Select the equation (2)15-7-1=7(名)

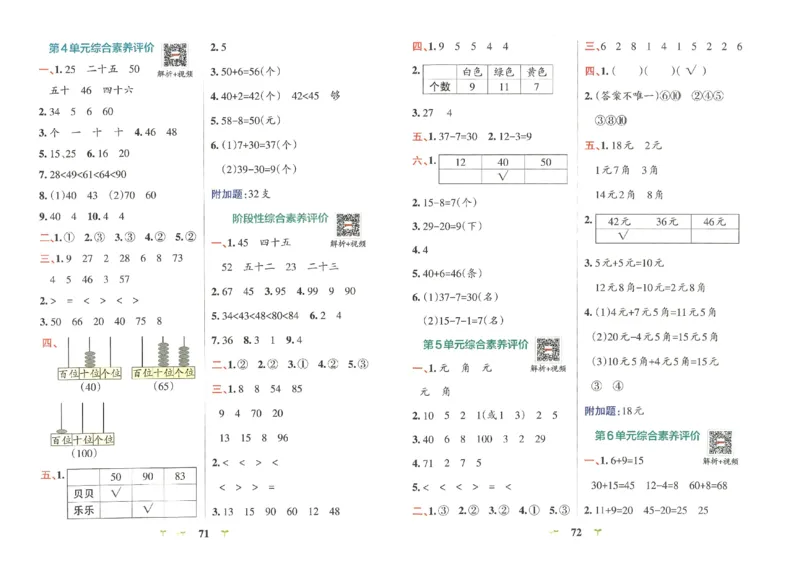pyautogui.click(x=463, y=321)
